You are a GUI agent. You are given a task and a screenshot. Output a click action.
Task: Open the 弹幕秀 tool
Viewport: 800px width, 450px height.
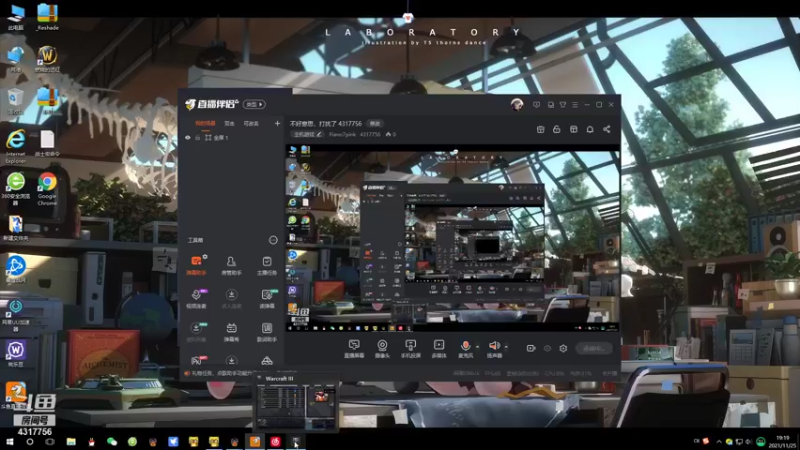coord(231,332)
